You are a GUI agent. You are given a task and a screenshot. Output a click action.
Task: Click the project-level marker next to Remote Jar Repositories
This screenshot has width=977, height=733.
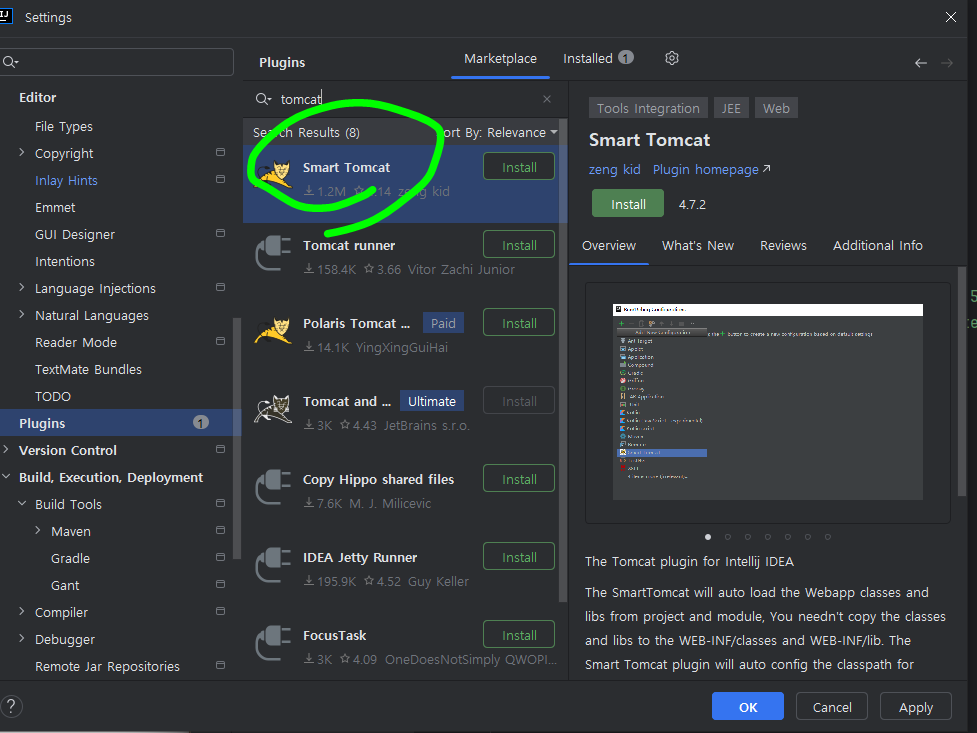click(220, 665)
